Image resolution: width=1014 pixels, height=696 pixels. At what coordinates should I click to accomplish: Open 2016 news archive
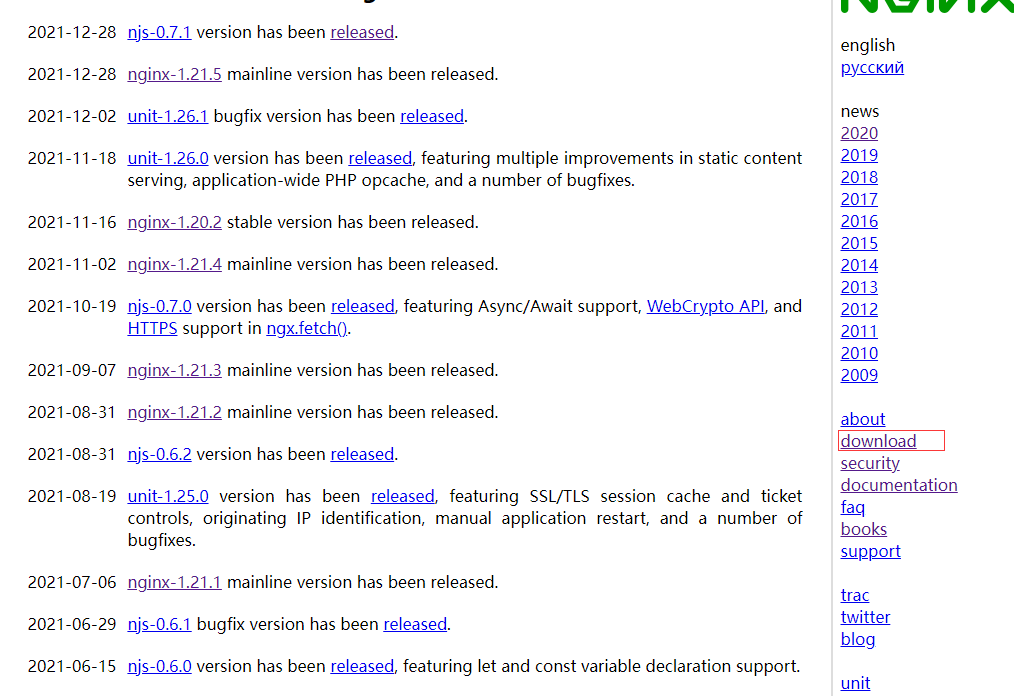[x=859, y=222]
